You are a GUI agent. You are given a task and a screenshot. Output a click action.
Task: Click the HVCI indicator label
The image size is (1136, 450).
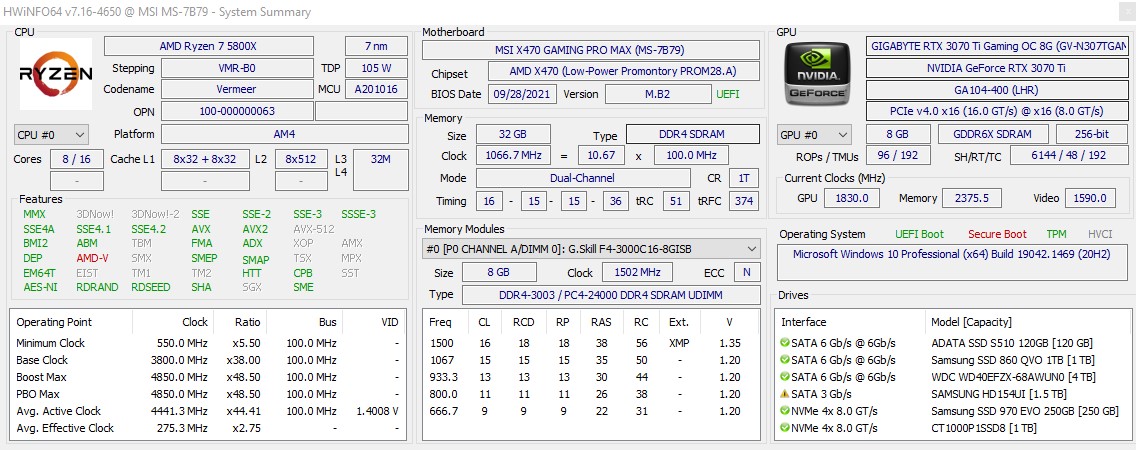[1100, 234]
